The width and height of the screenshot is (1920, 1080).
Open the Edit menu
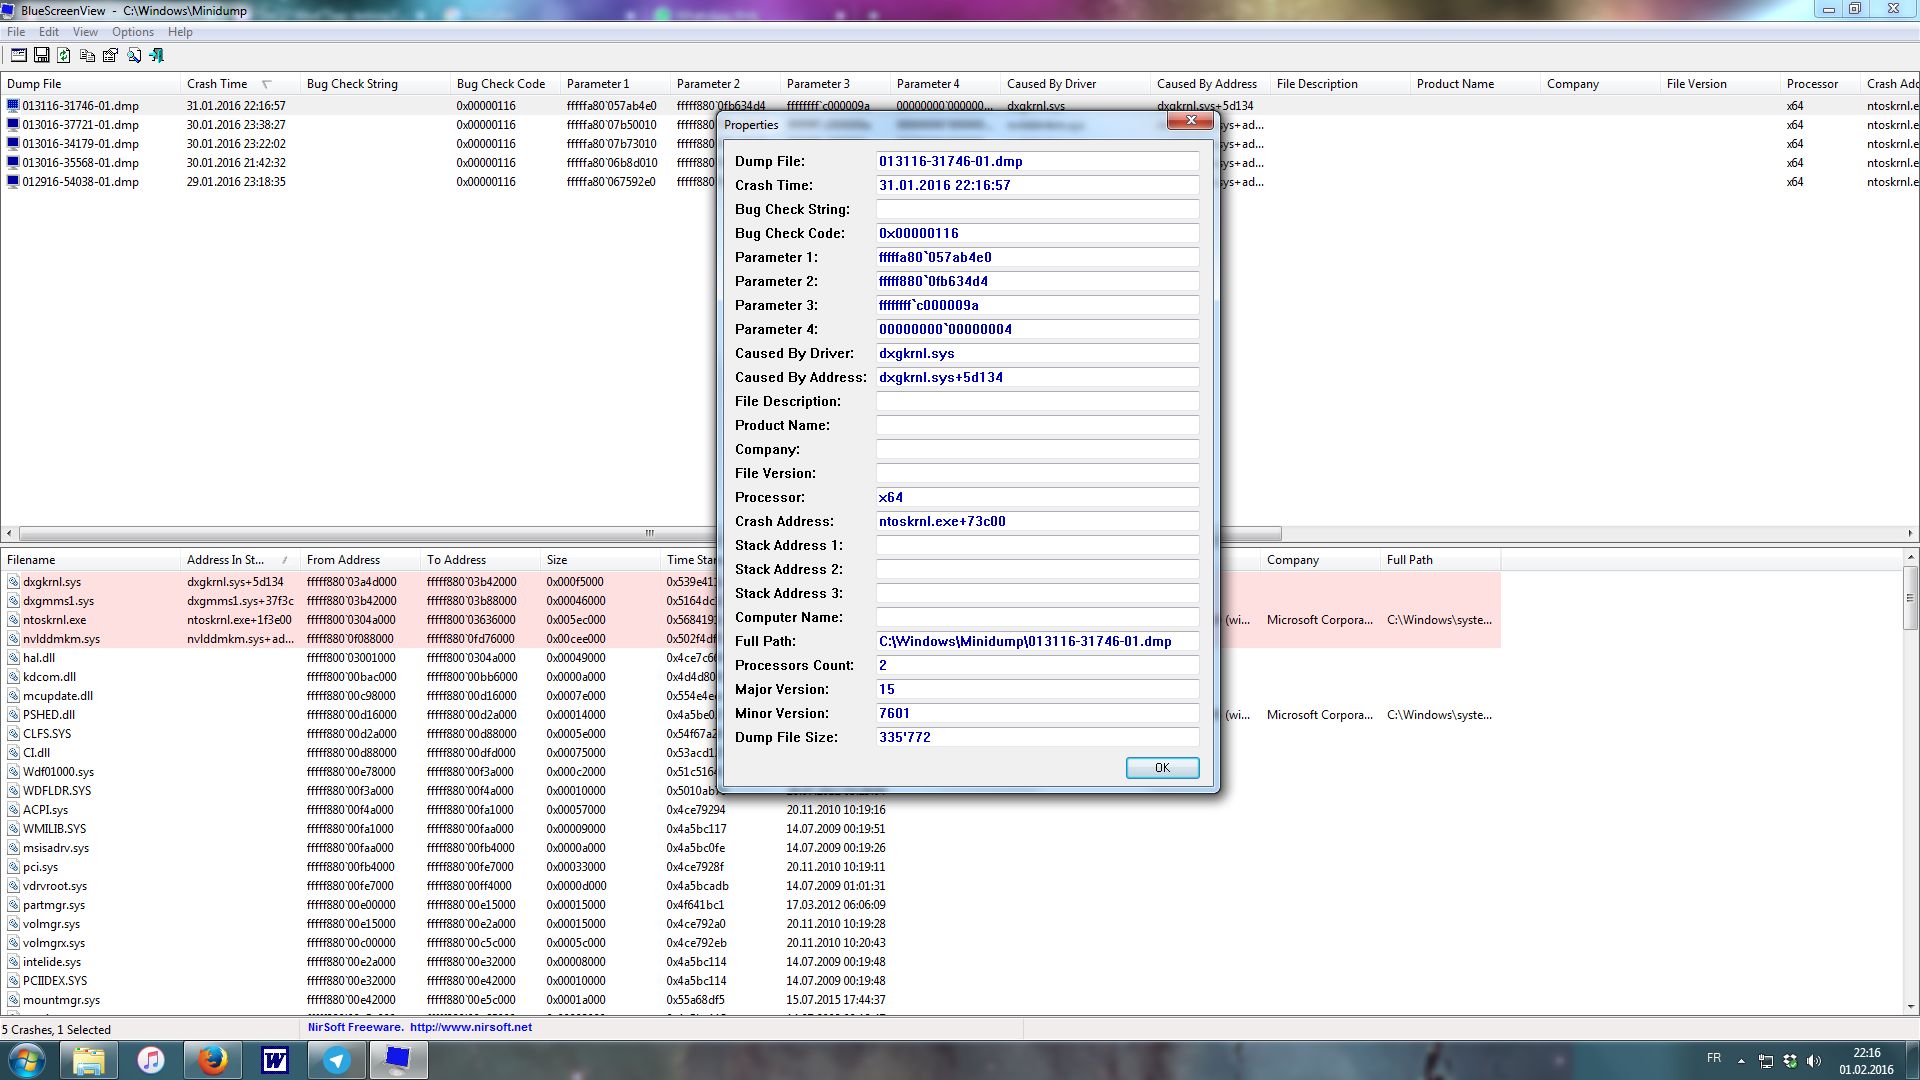[48, 32]
